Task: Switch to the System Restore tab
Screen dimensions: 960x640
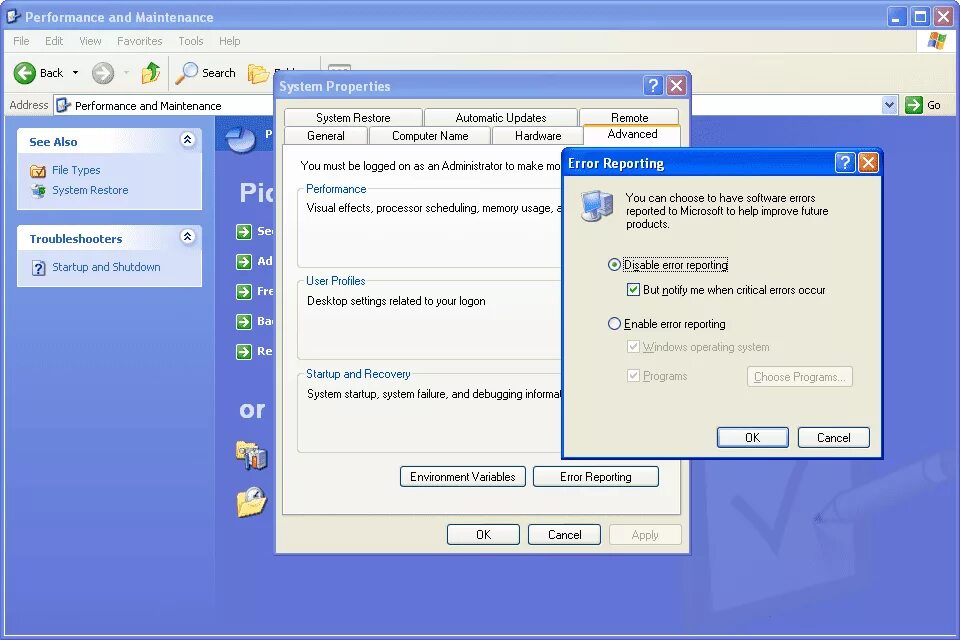Action: point(353,118)
